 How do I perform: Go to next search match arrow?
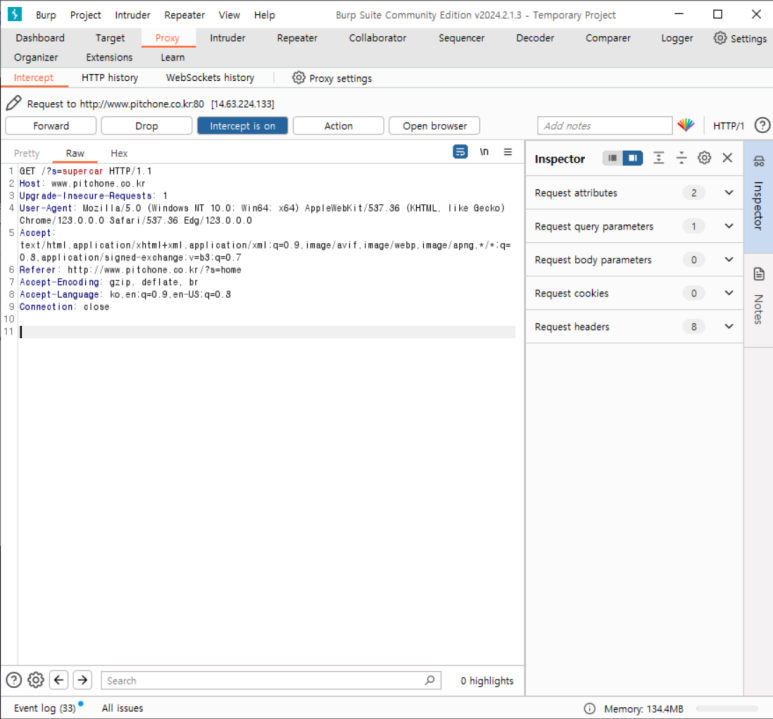click(x=82, y=680)
